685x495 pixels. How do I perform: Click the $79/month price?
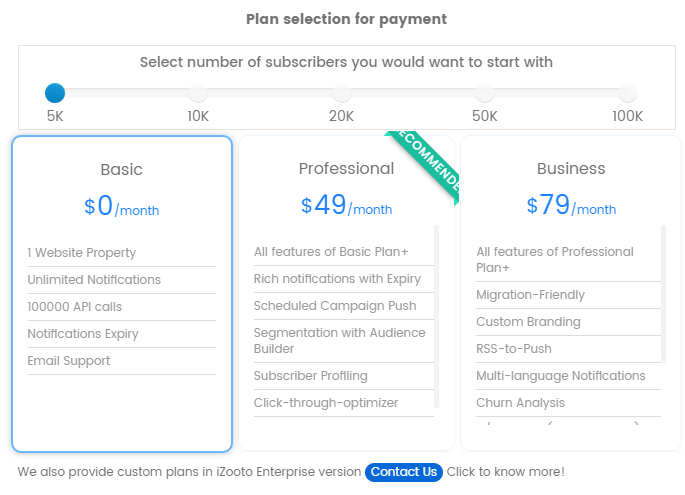click(x=571, y=206)
